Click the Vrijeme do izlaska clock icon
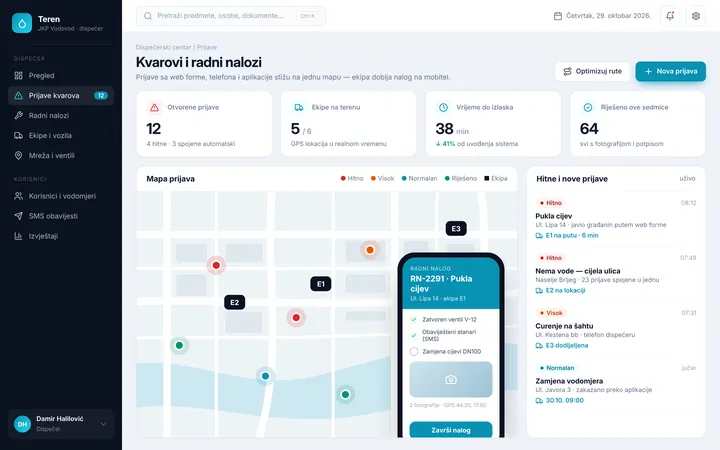The height and width of the screenshot is (450, 720). (x=443, y=107)
